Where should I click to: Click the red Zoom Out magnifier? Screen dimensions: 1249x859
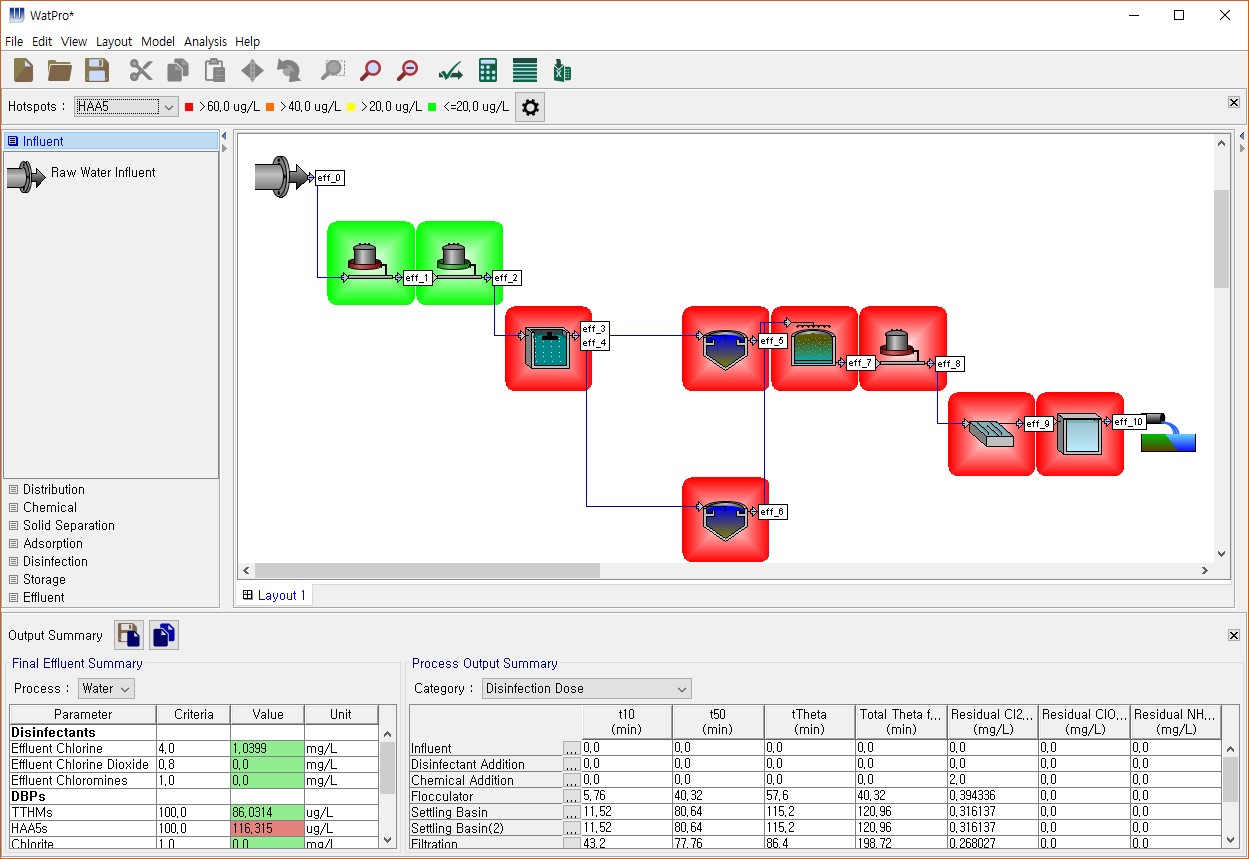point(408,70)
